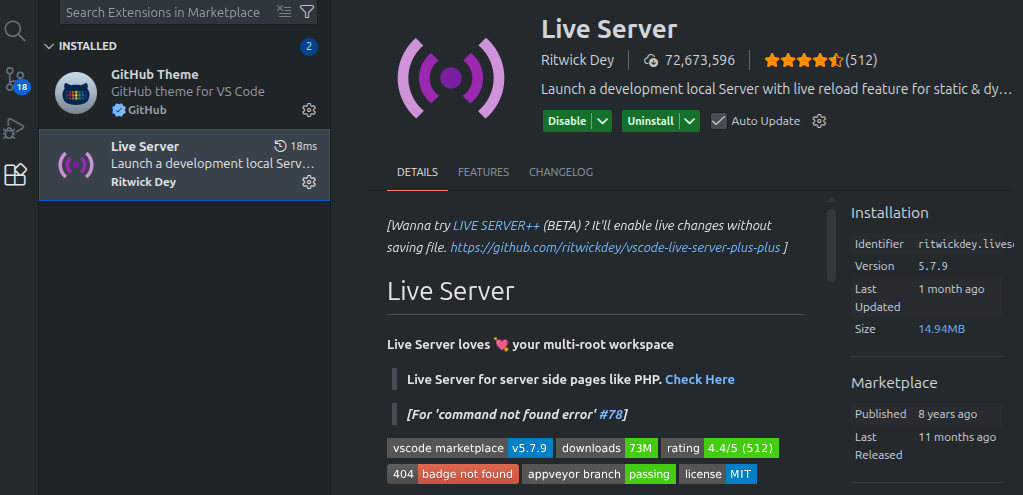Open extension settings gear beside Auto Update
The height and width of the screenshot is (495, 1023).
pyautogui.click(x=819, y=121)
